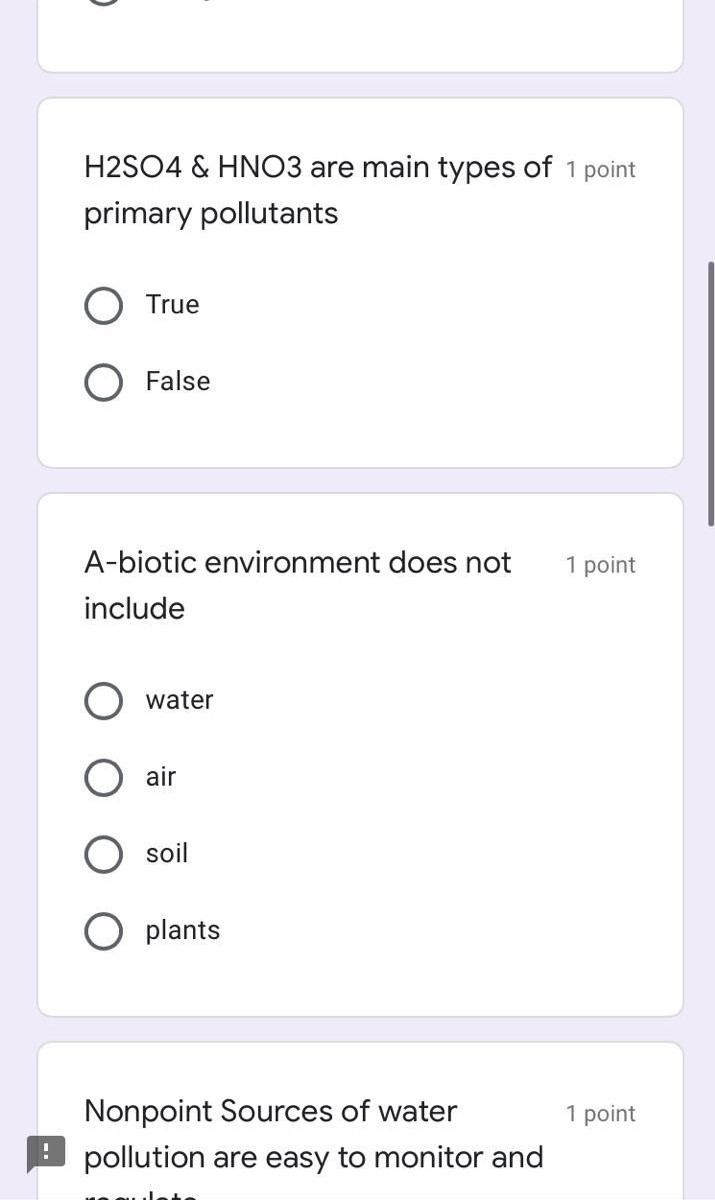Click the True answer label text
The image size is (715, 1200).
click(172, 305)
